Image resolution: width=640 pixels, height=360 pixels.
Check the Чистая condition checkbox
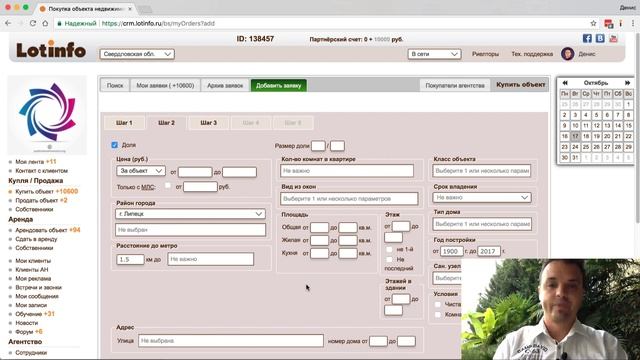pyautogui.click(x=438, y=304)
